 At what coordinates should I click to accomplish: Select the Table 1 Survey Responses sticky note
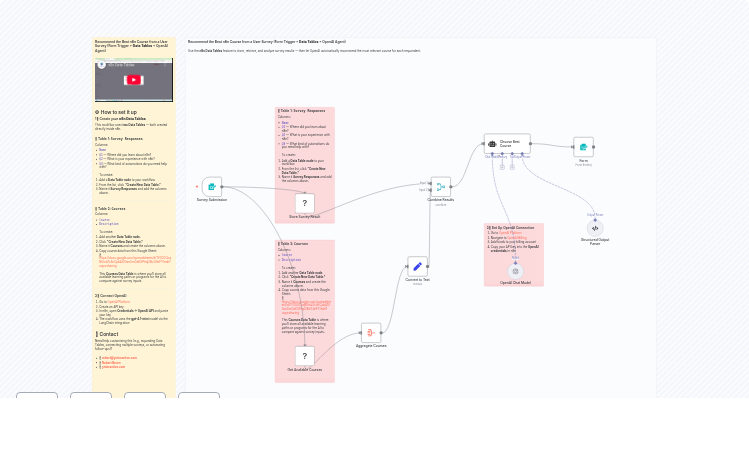(305, 130)
